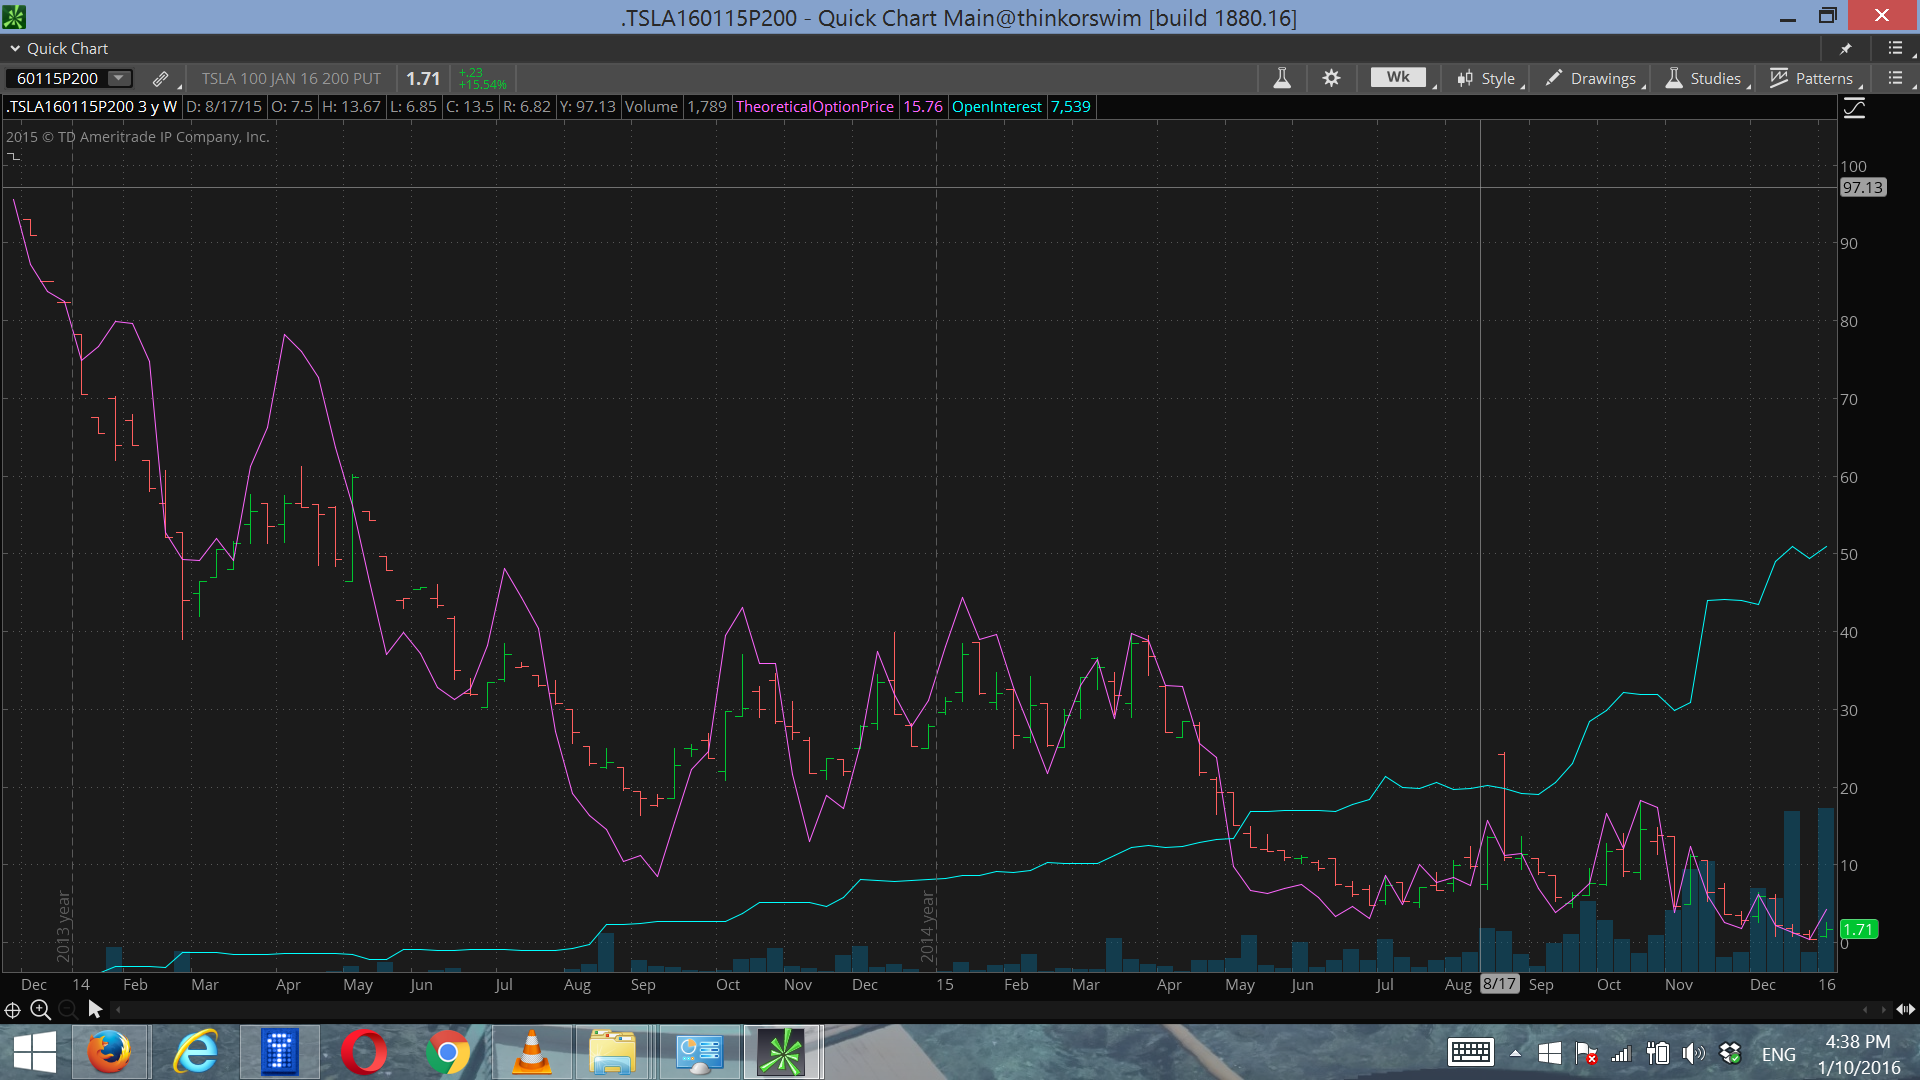
Task: Open the Action Center flag icon
Action: click(x=1586, y=1053)
